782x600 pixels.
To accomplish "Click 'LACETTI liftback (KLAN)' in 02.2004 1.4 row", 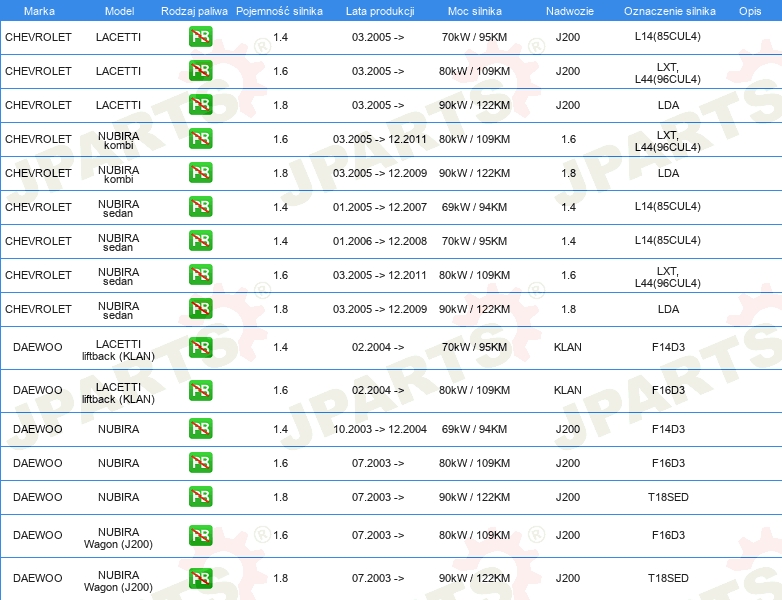I will point(118,350).
